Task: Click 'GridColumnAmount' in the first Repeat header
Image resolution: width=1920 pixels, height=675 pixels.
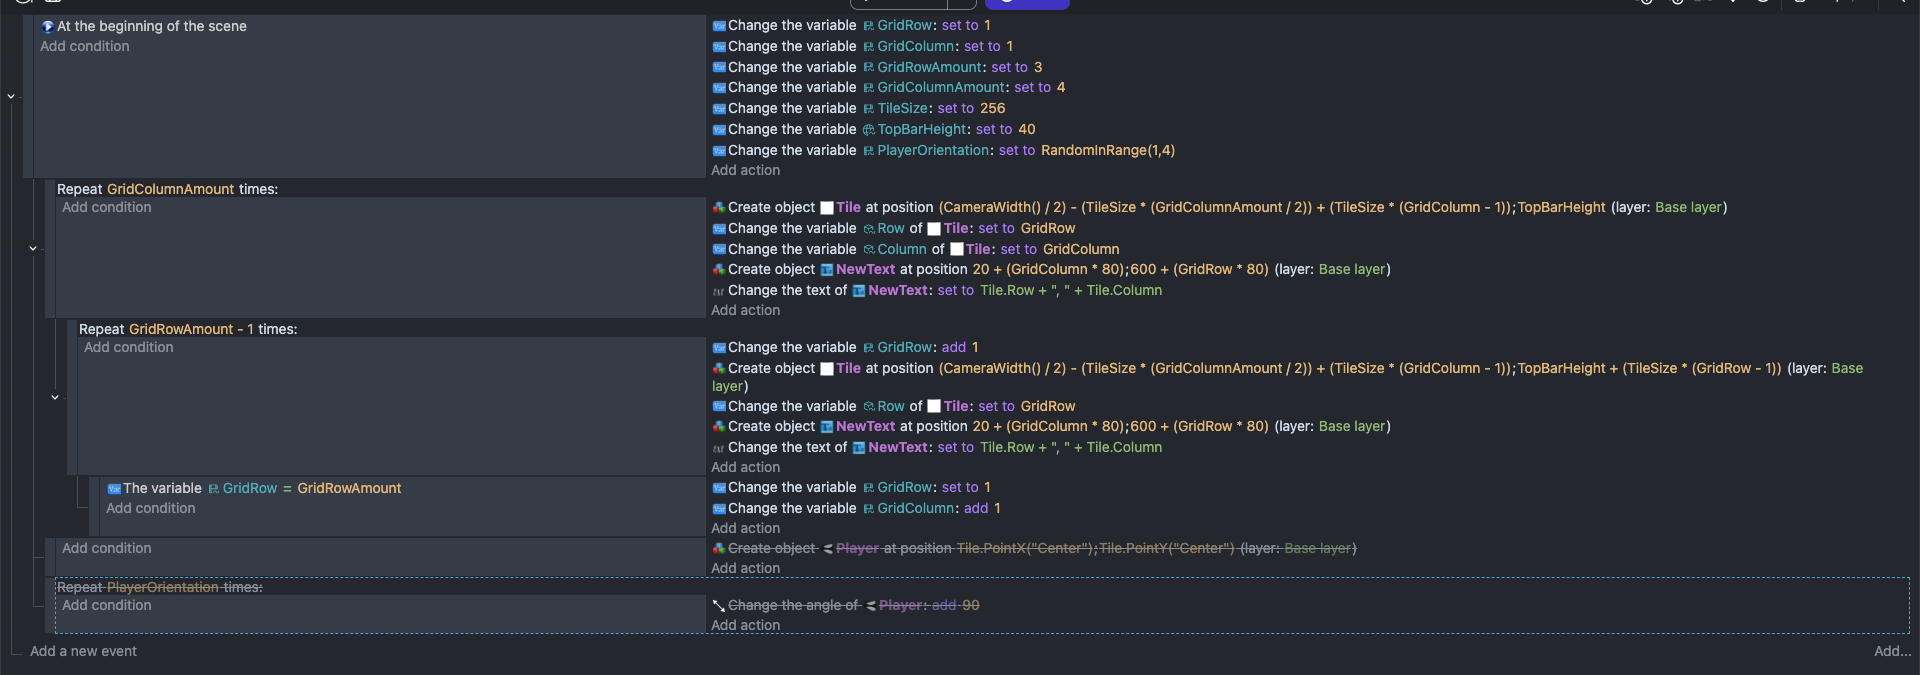Action: pyautogui.click(x=171, y=190)
